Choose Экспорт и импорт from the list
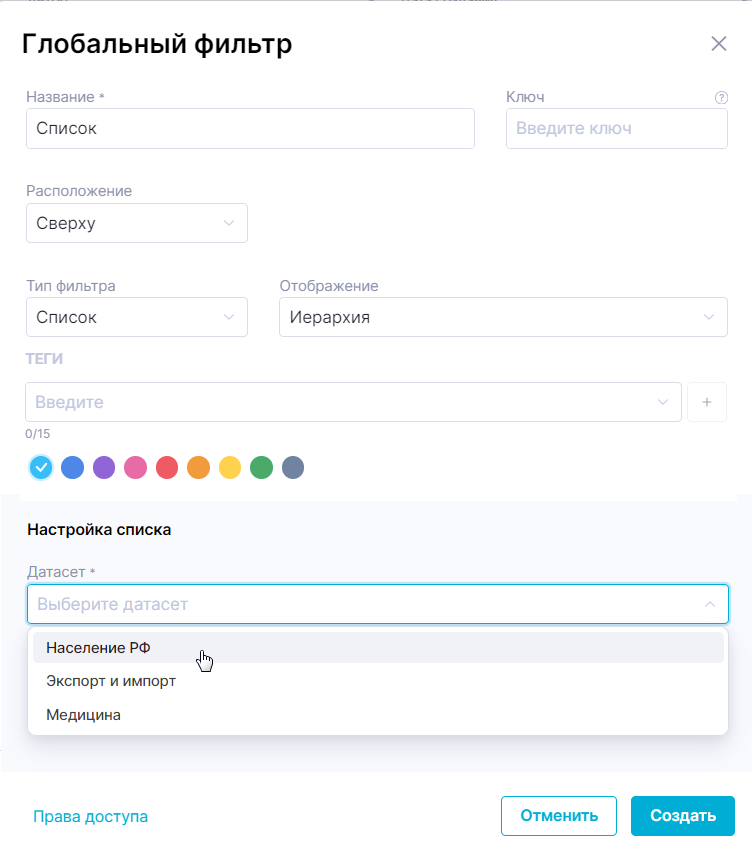The image size is (752, 854). click(x=111, y=681)
